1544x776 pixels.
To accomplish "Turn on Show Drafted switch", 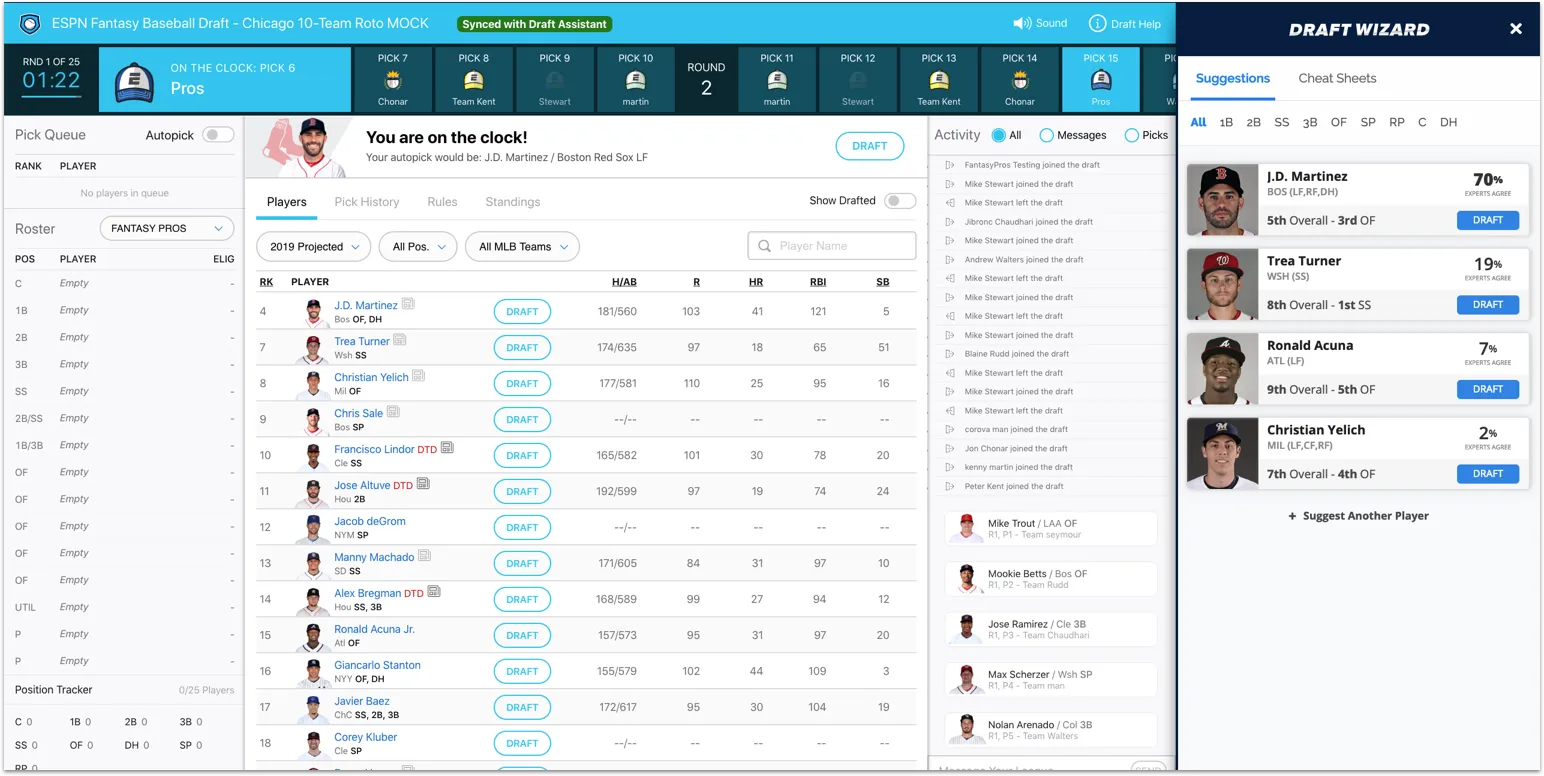I will coord(899,201).
